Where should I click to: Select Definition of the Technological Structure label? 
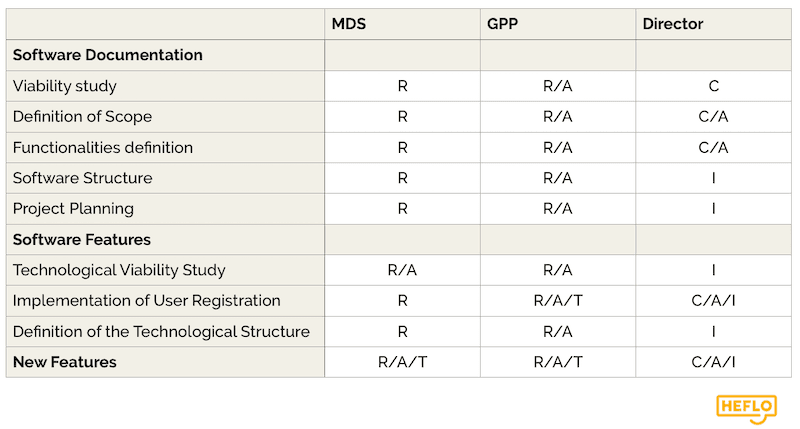(x=161, y=331)
